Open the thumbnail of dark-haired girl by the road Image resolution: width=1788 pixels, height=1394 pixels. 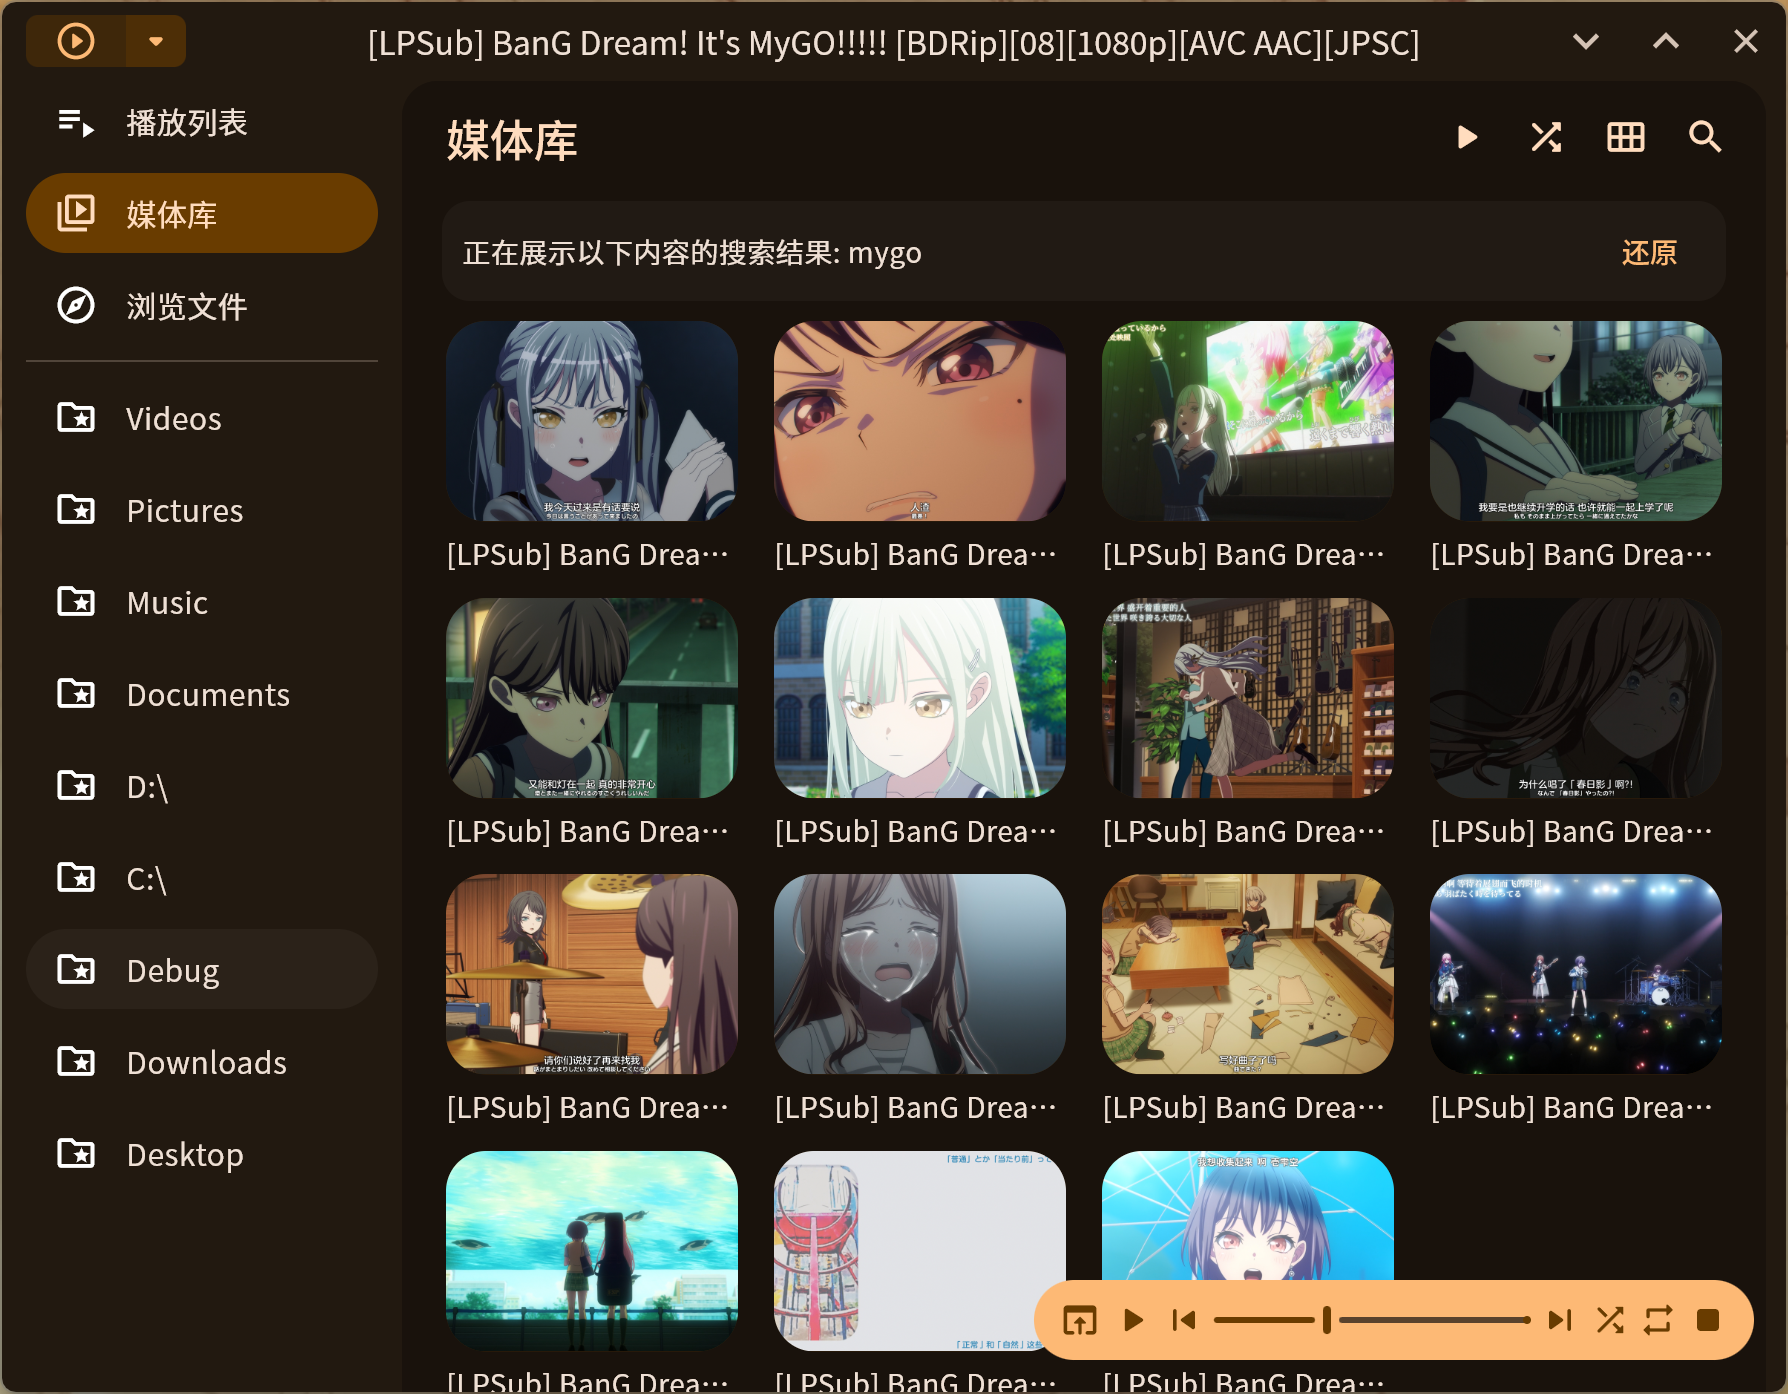[x=592, y=698]
